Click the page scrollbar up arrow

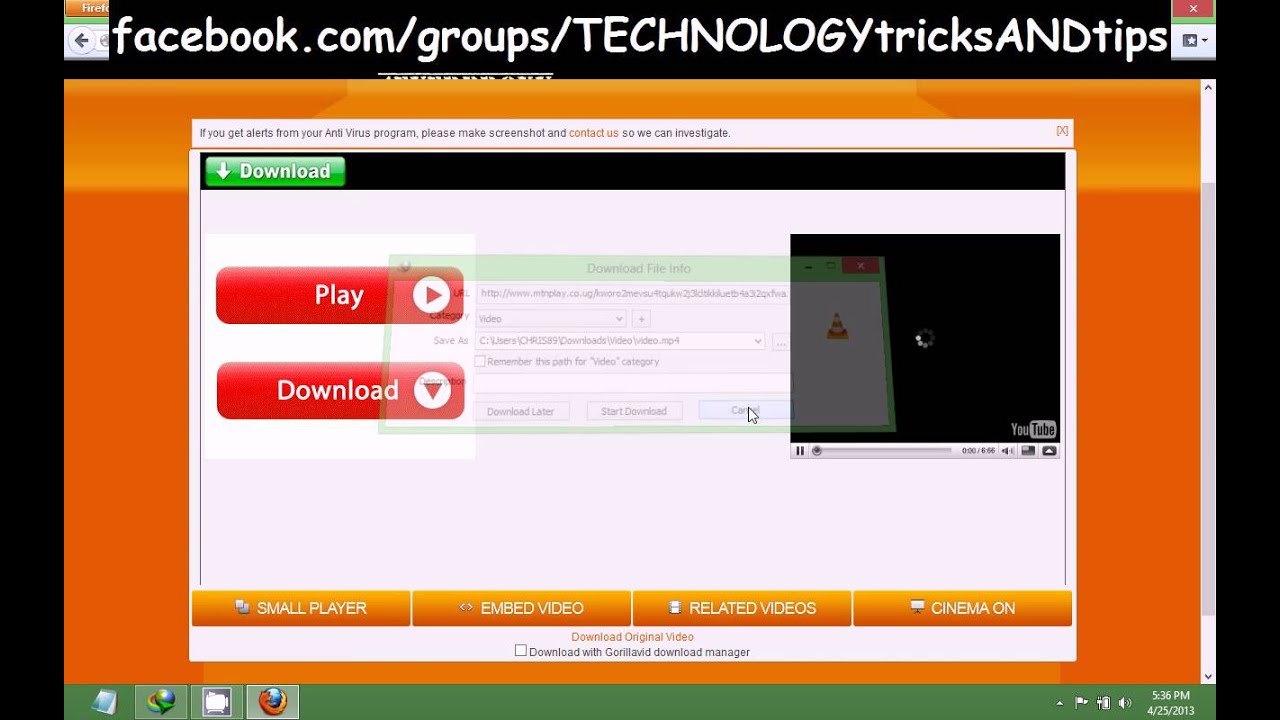point(1207,88)
